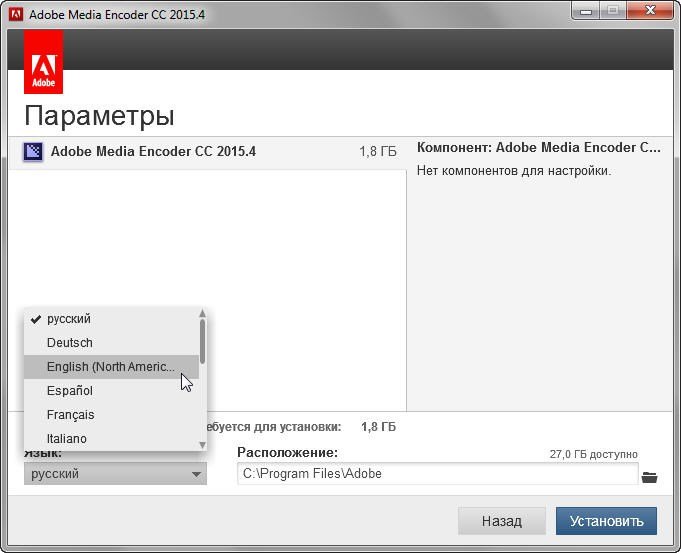Select русский in the language list
681x553 pixels.
click(111, 319)
